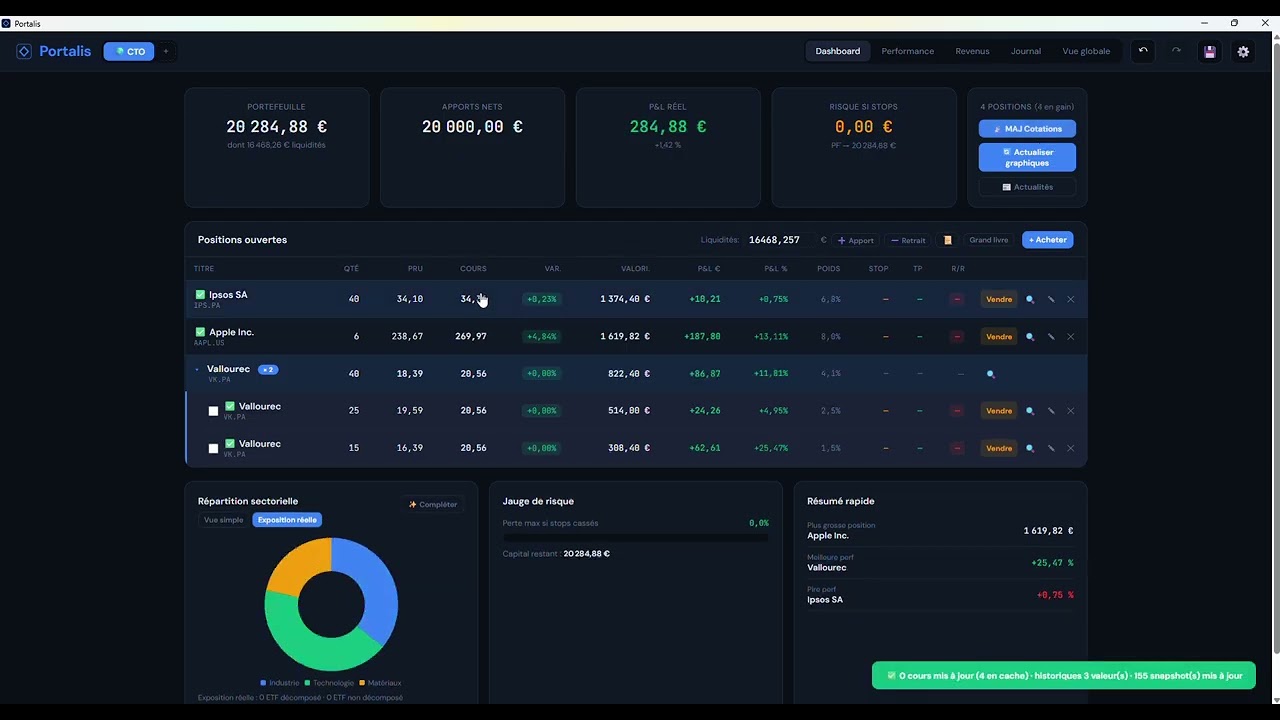Inspect the 15-share Vallourec lot with magnifier
The image size is (1280, 720).
(1030, 448)
